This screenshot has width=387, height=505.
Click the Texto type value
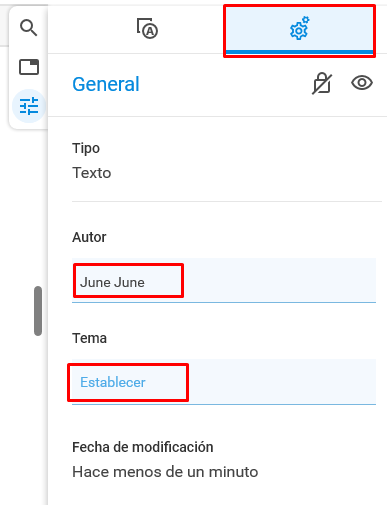click(x=92, y=173)
